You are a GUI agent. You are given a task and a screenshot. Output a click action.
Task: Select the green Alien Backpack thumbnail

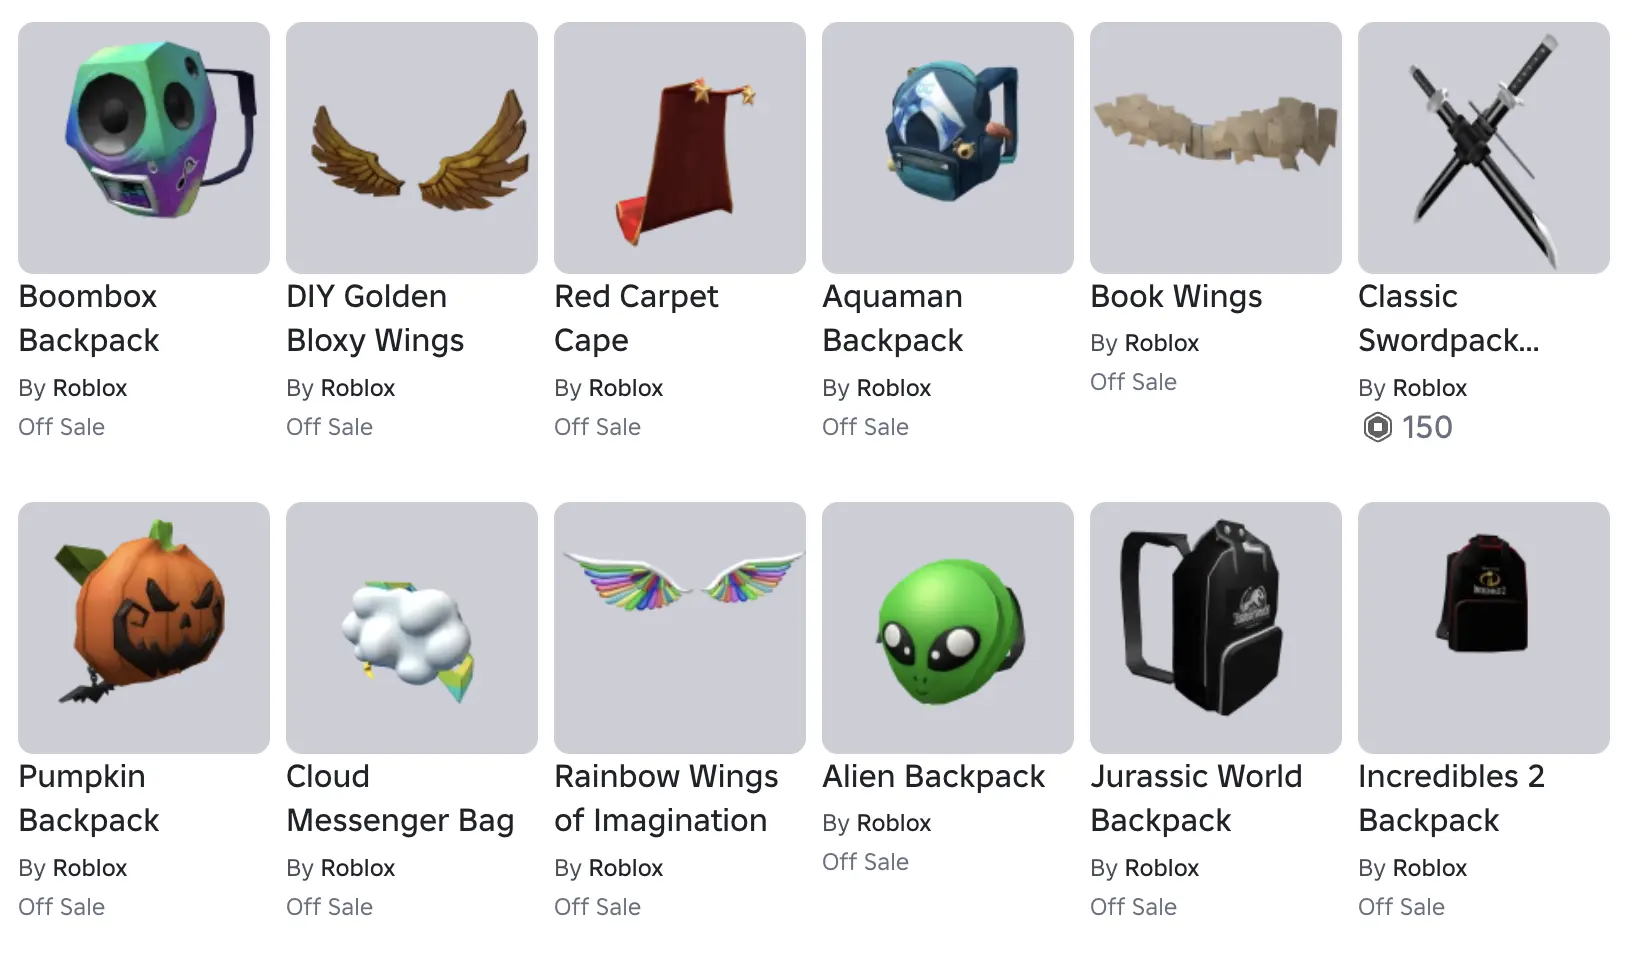tap(948, 628)
